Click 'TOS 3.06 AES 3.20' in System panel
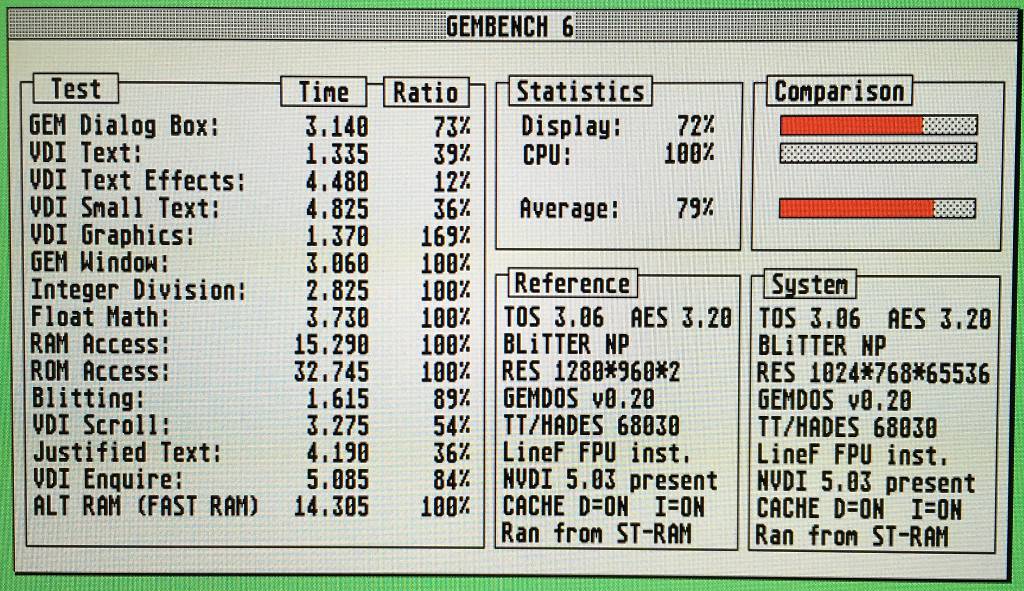This screenshot has height=591, width=1024. point(874,319)
